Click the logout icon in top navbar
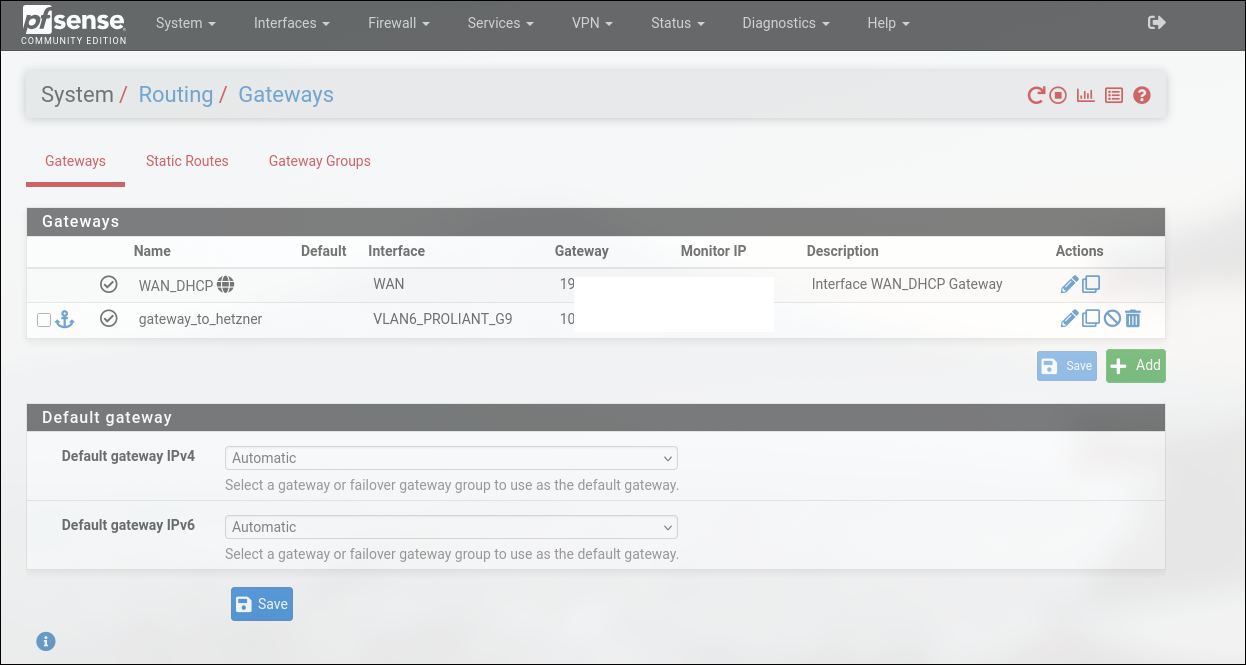 (1157, 23)
